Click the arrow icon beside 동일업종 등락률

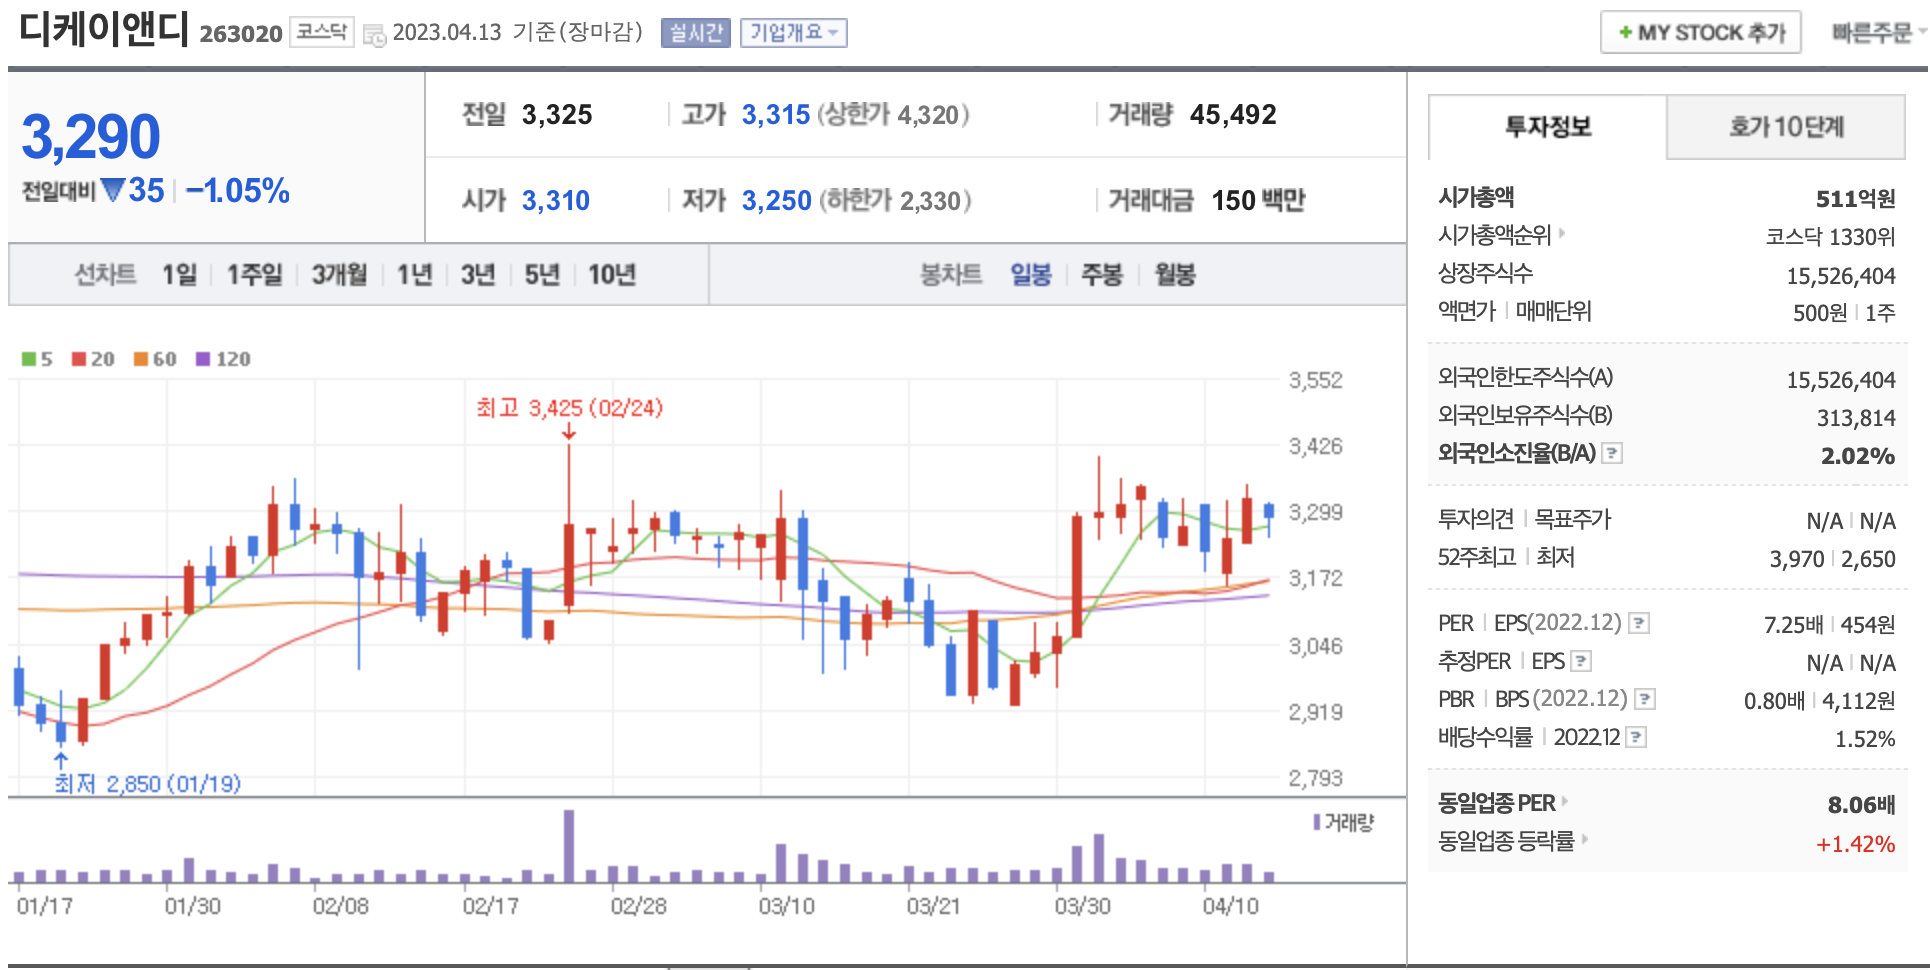(1584, 839)
